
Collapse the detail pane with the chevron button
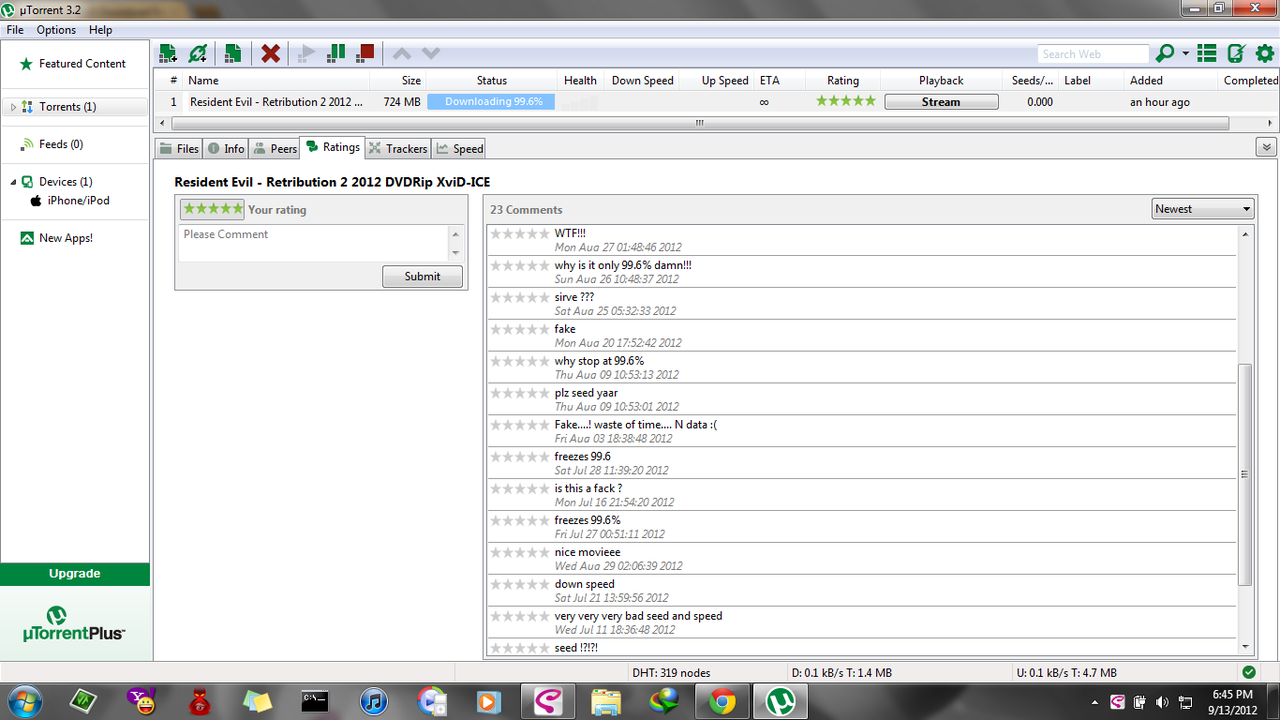coord(1267,147)
